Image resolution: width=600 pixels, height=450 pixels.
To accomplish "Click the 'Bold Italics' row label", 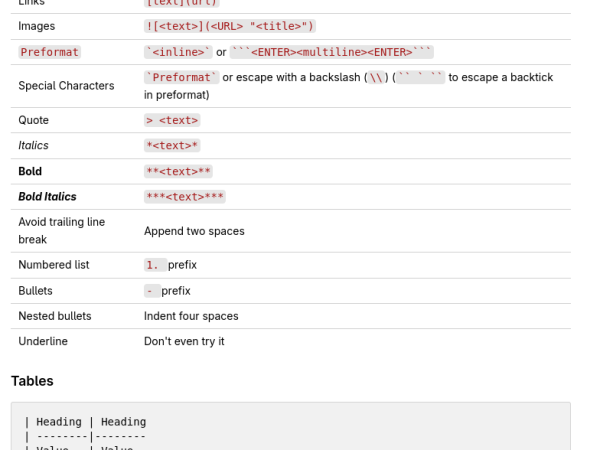I will pos(47,197).
